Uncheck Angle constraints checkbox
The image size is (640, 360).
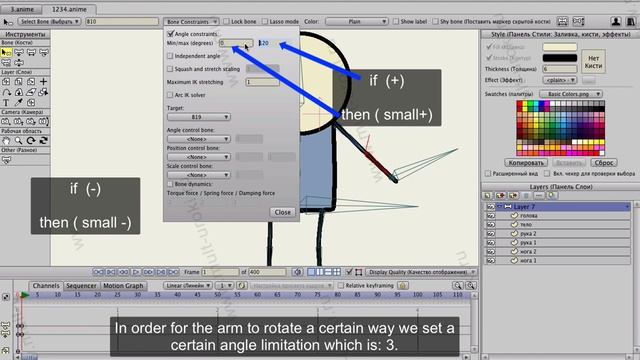pyautogui.click(x=171, y=34)
